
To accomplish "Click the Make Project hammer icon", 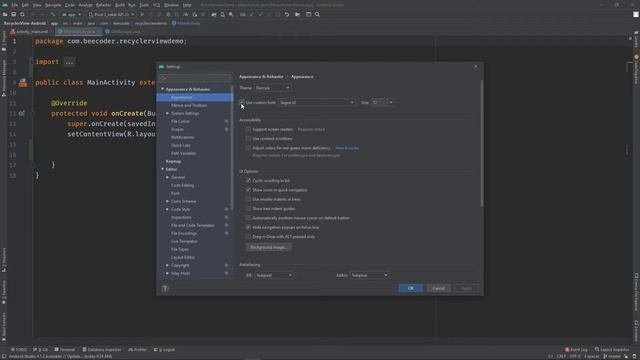I will click(52, 14).
